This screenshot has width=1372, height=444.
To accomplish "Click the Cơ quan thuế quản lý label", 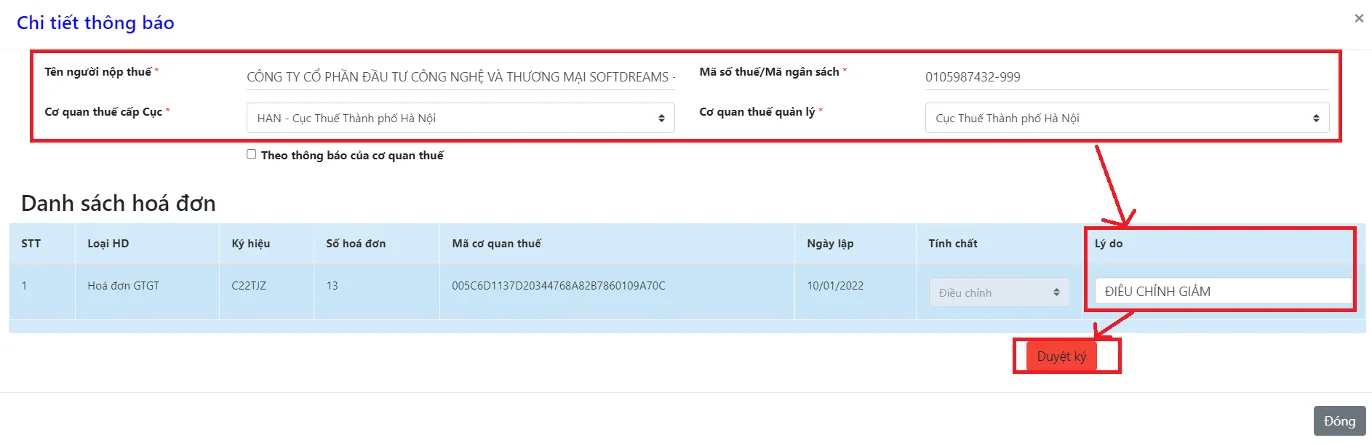I will [x=759, y=111].
